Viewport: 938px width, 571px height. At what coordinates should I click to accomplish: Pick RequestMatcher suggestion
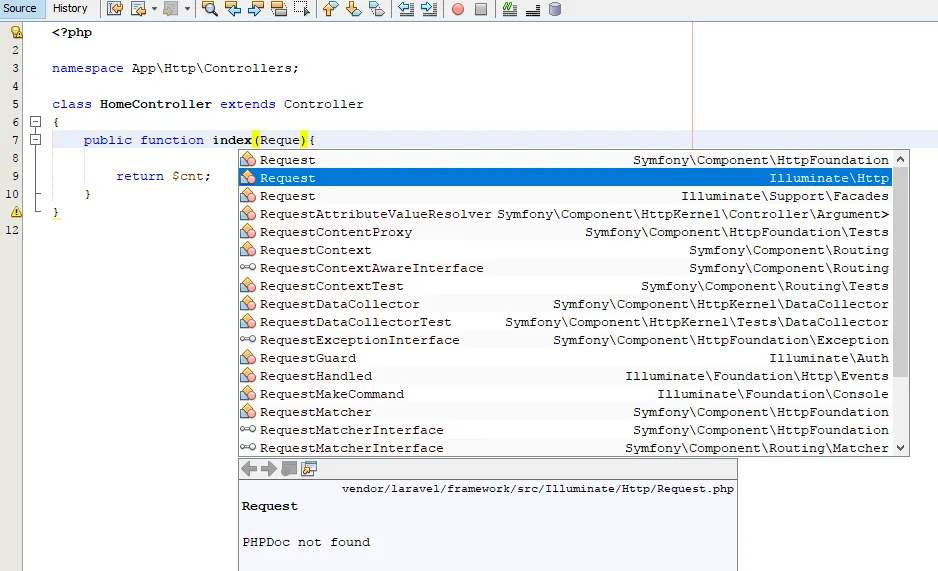[565, 411]
